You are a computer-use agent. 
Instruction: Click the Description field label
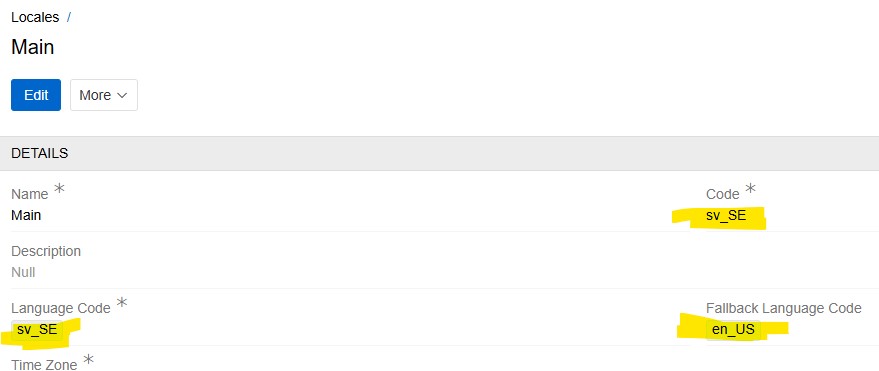pyautogui.click(x=46, y=251)
